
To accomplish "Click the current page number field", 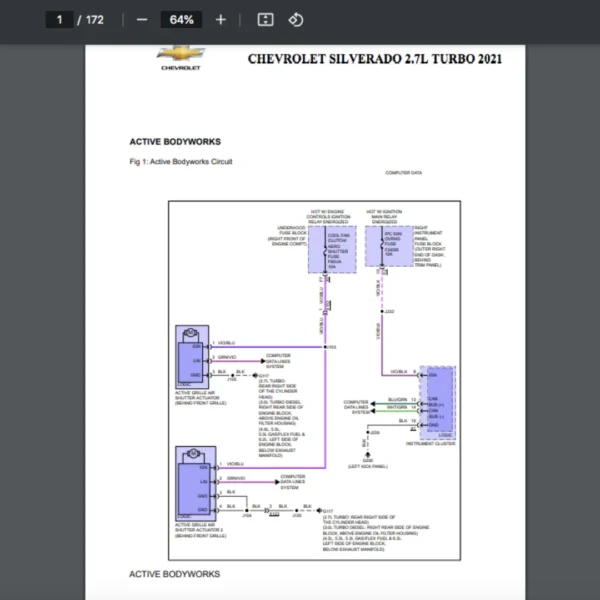I will [59, 20].
